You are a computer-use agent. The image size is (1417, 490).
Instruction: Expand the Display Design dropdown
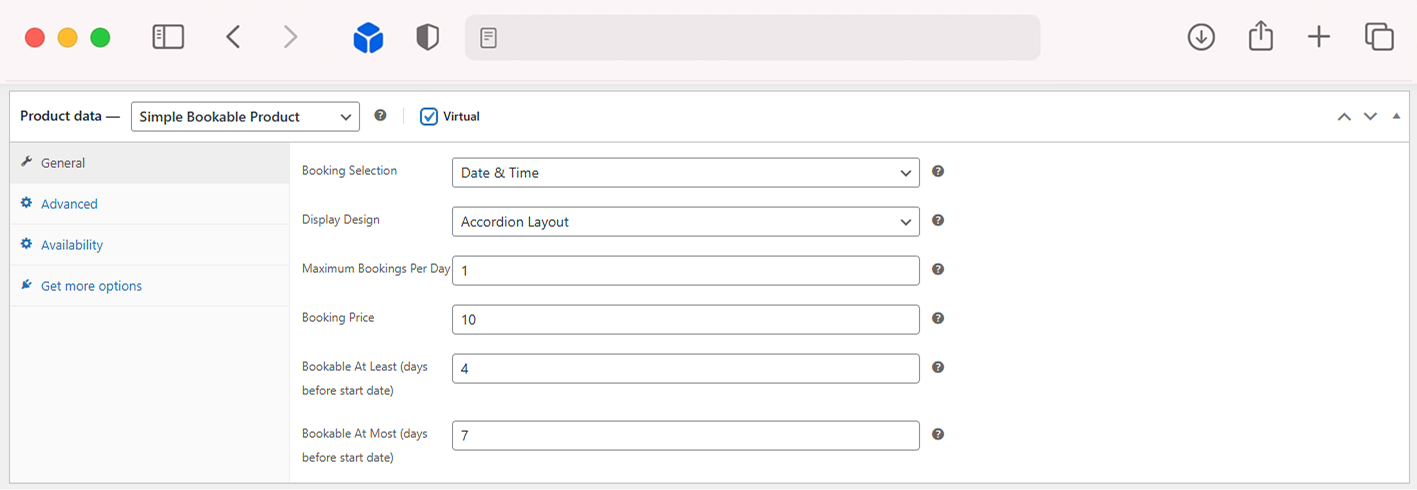685,221
